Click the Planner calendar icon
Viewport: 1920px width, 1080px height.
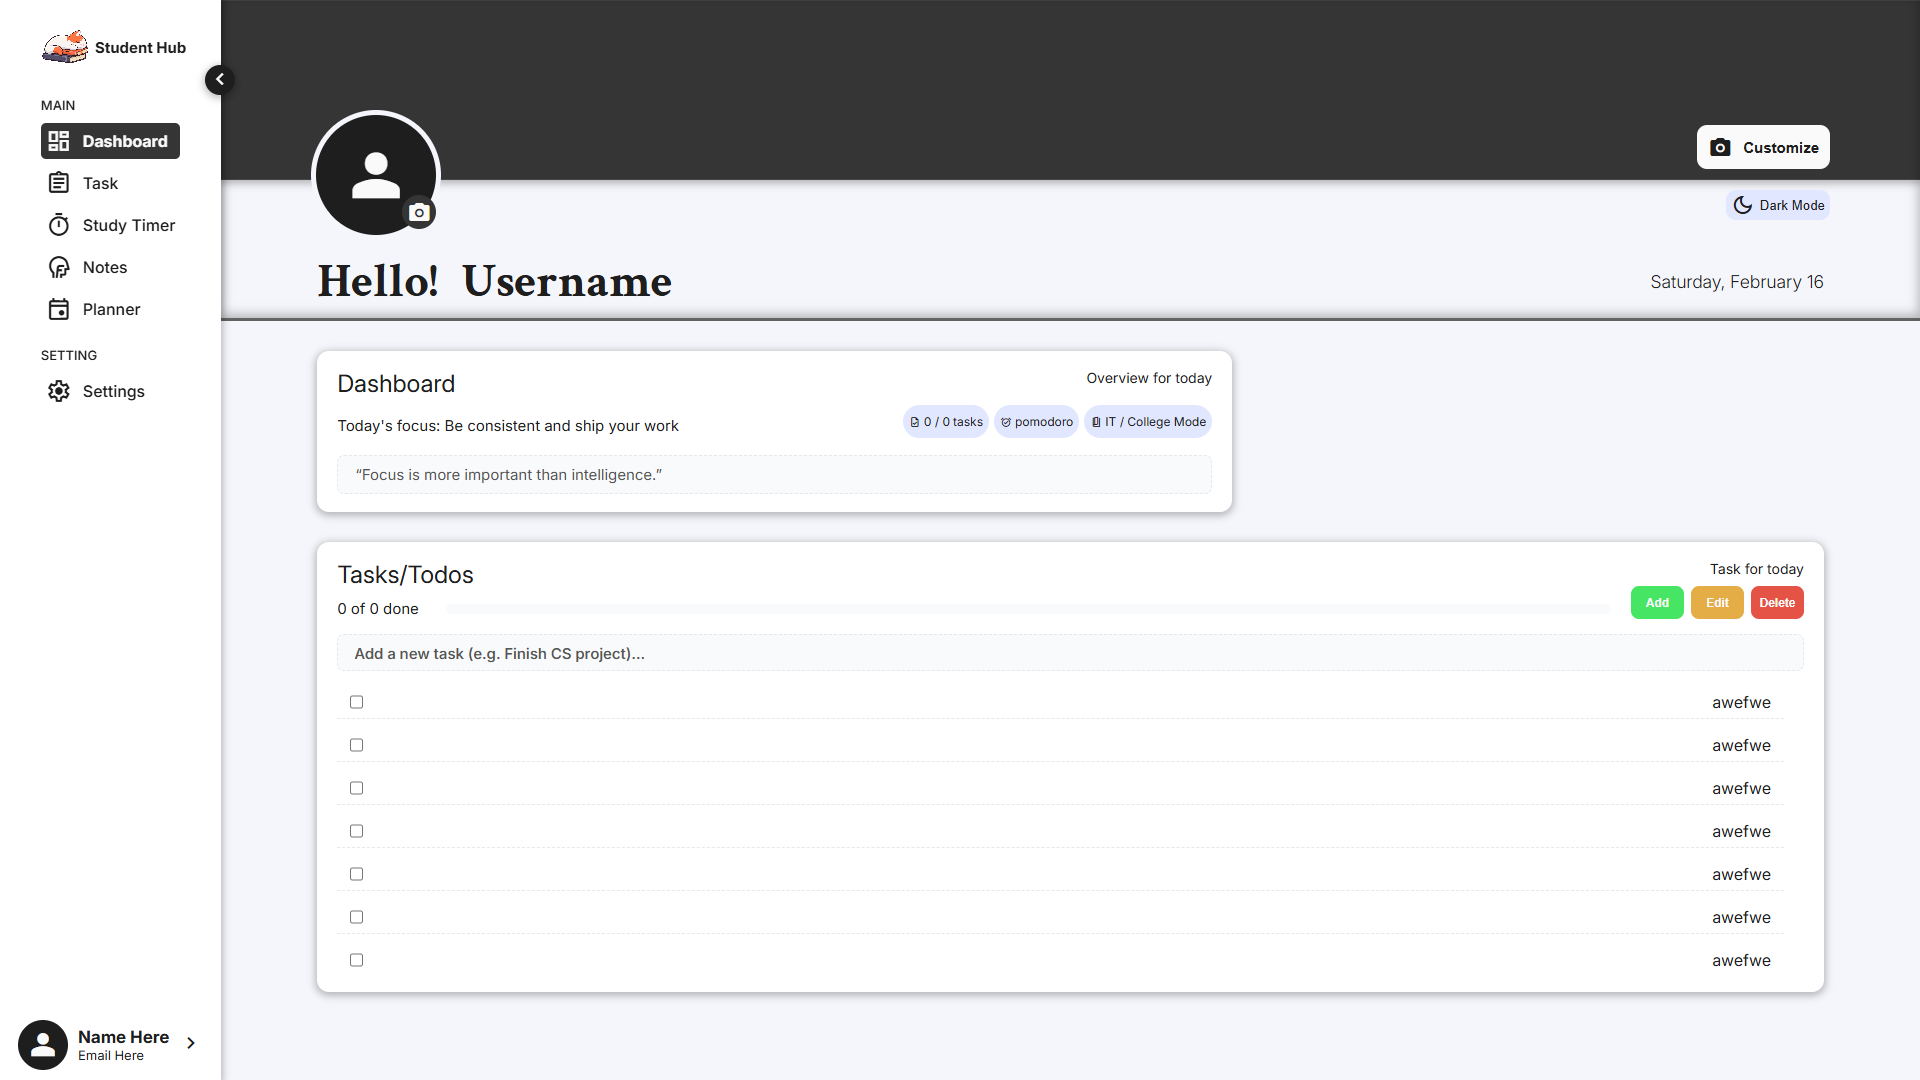[x=59, y=309]
